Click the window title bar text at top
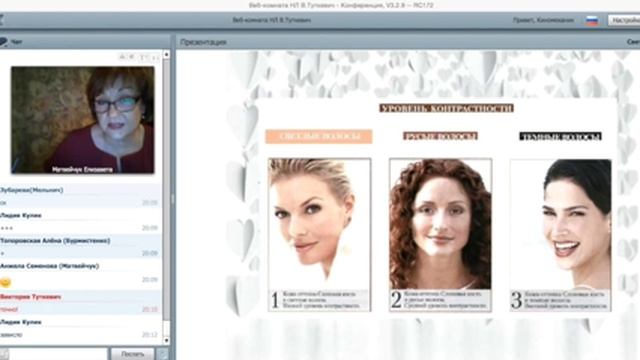This screenshot has width=640, height=360. point(341,5)
